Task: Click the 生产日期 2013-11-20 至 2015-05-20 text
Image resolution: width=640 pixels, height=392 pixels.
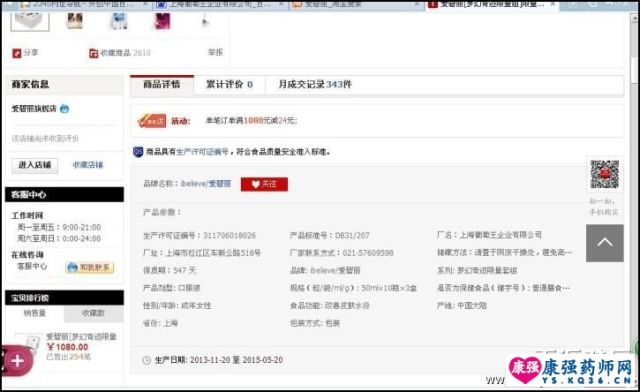Action: pos(219,360)
